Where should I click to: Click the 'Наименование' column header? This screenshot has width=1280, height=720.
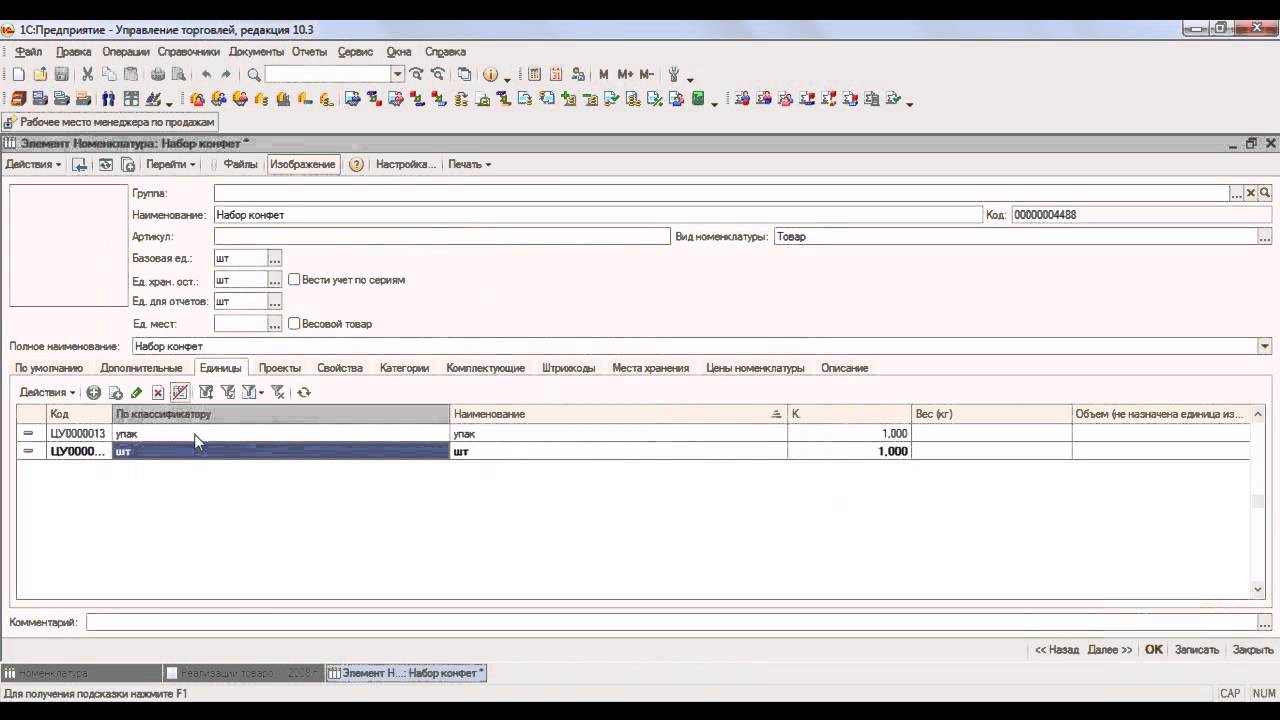point(619,414)
